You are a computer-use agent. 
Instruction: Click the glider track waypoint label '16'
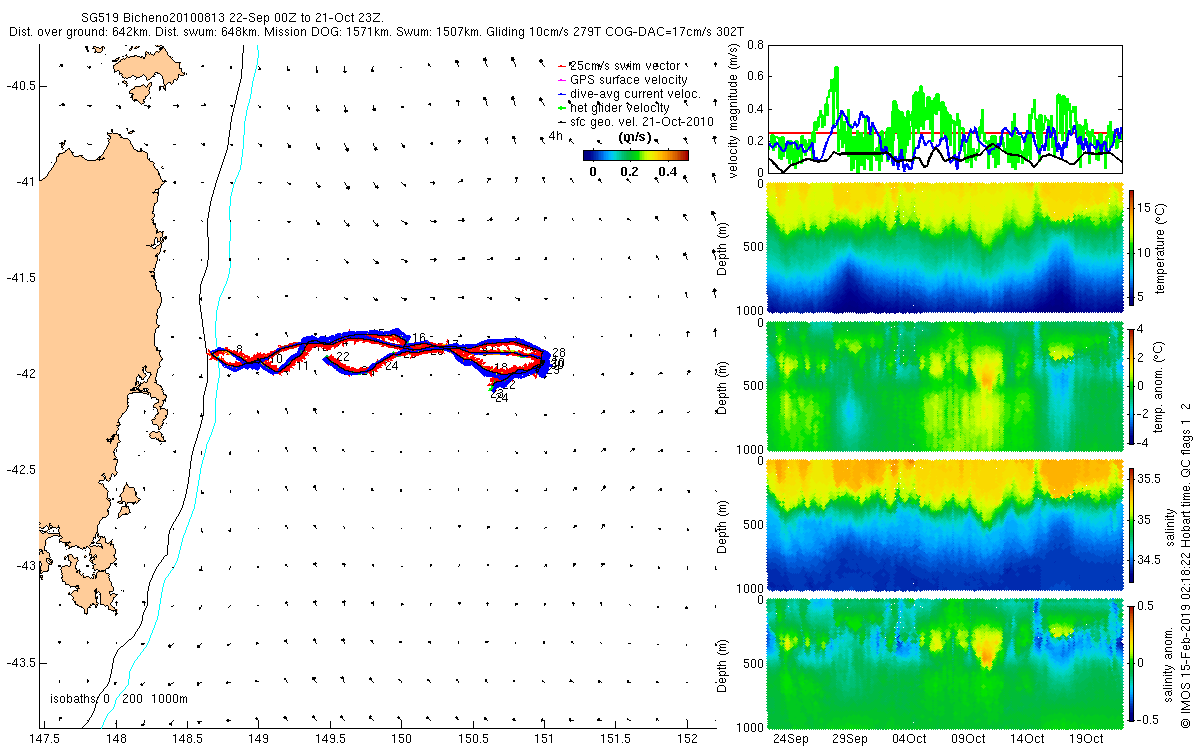click(x=419, y=338)
